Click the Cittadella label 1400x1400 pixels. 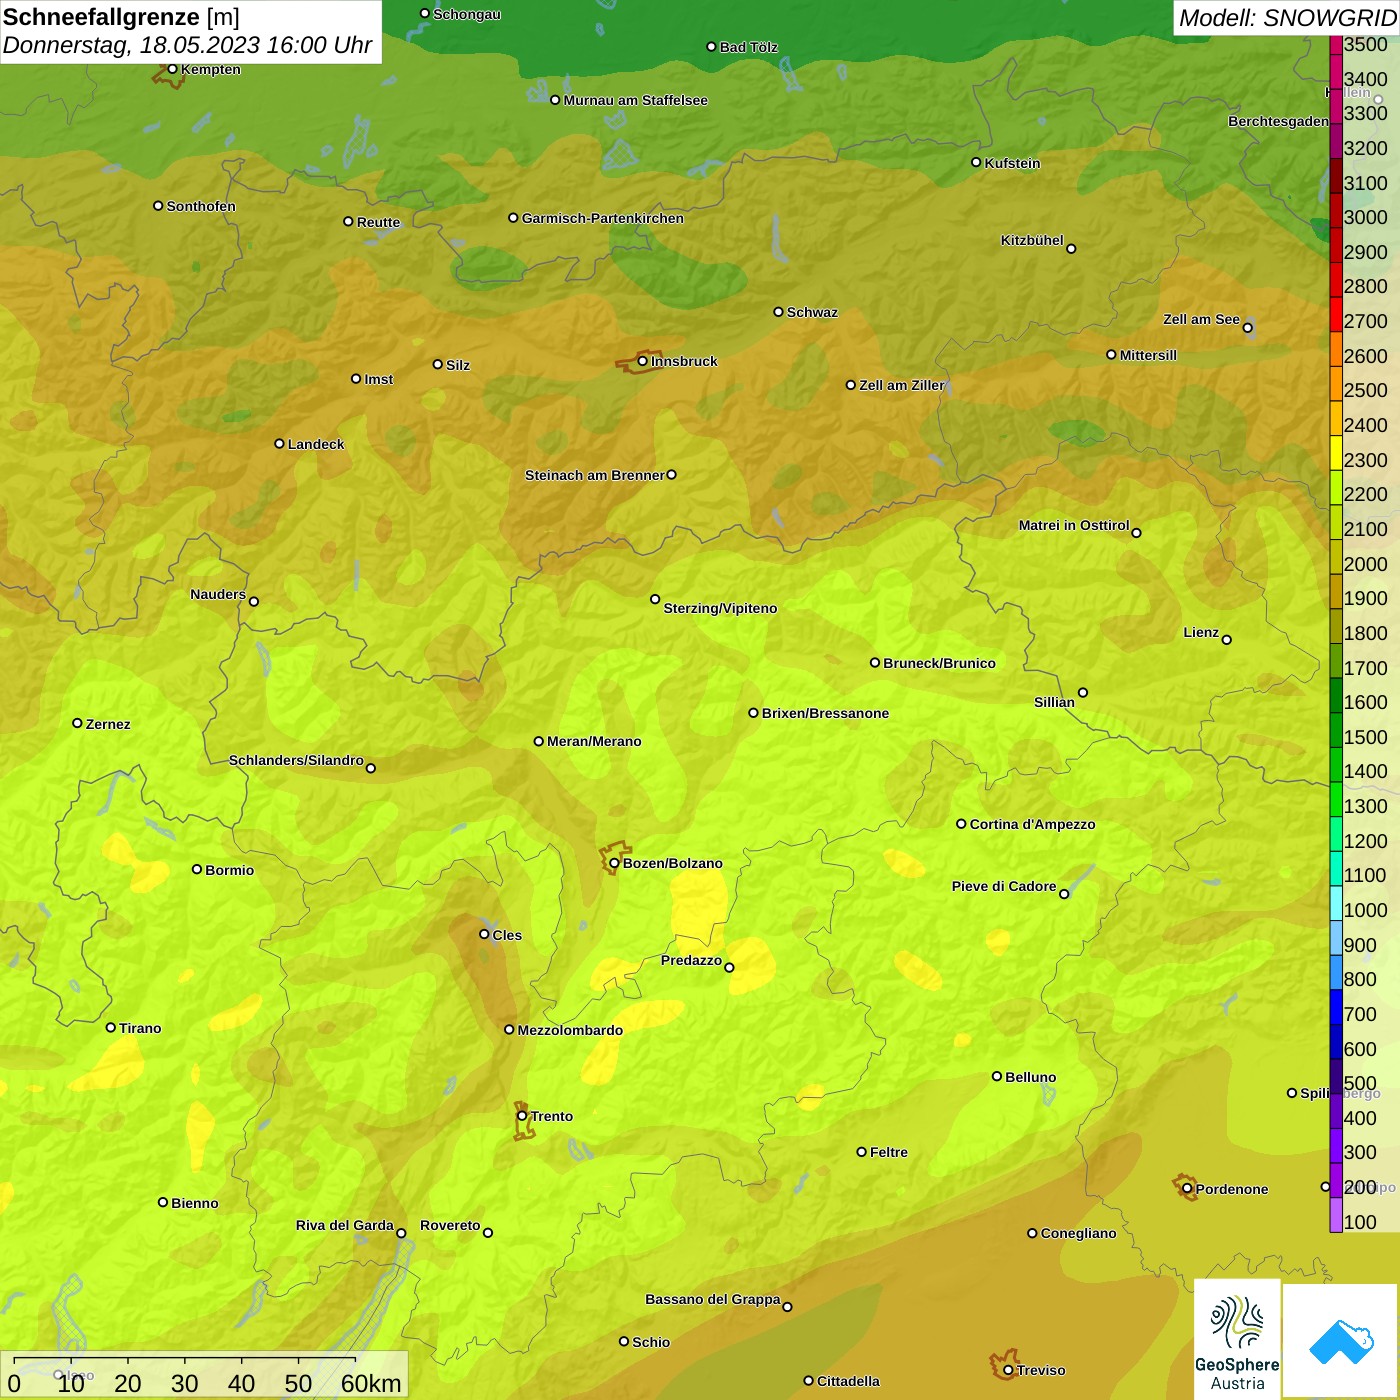coord(848,1381)
